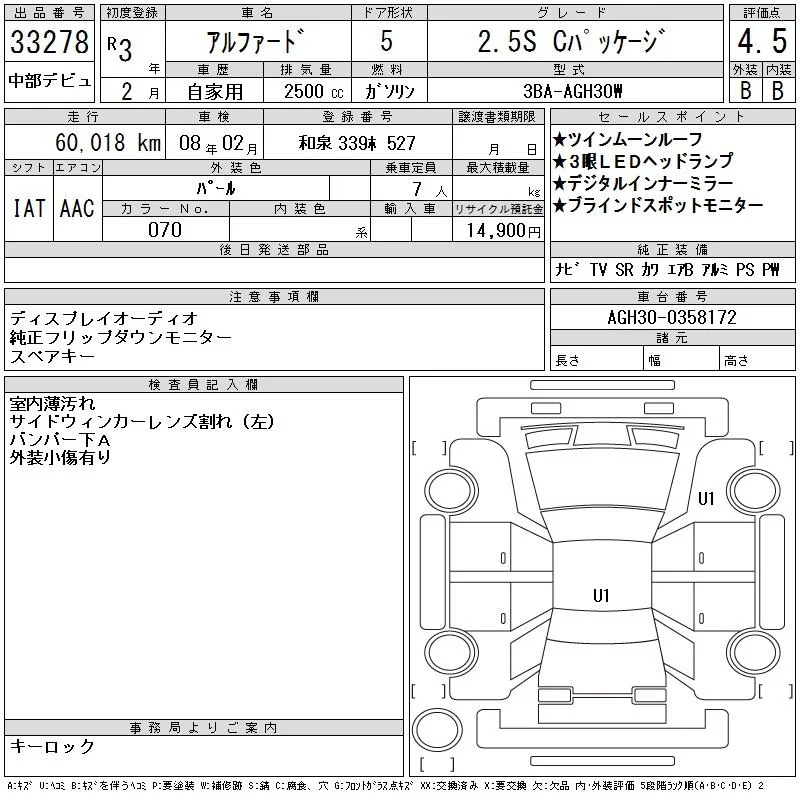Click fuel type ガソリン
800x800 pixels.
click(390, 92)
